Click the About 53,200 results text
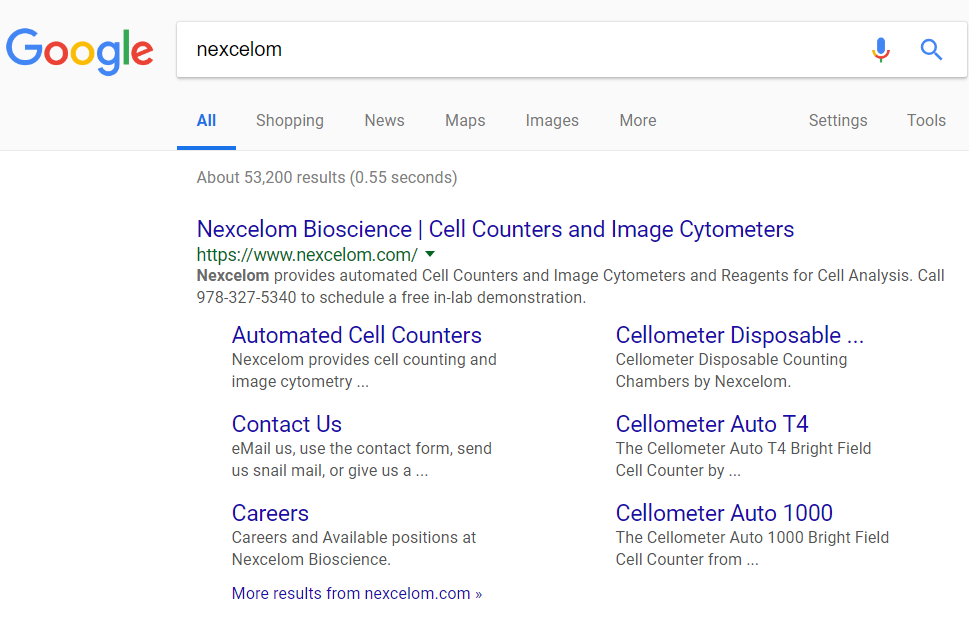 click(327, 177)
